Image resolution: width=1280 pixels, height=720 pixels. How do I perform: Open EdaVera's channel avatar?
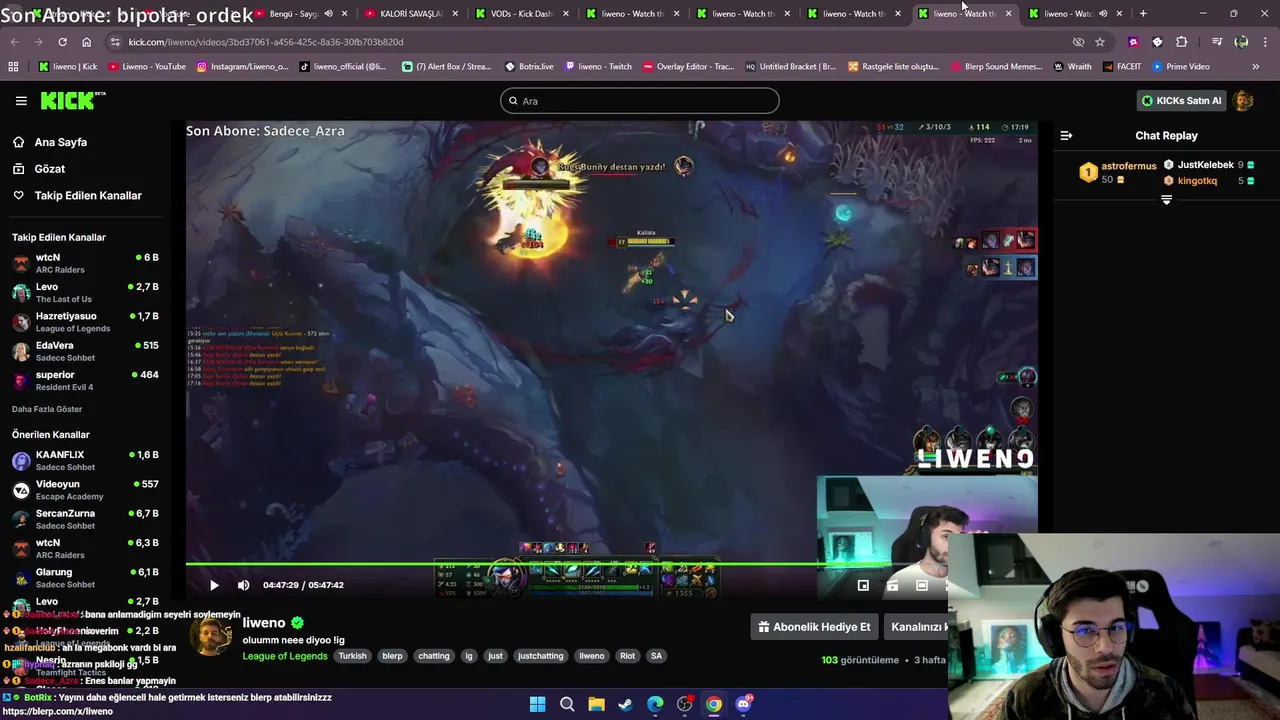click(21, 351)
